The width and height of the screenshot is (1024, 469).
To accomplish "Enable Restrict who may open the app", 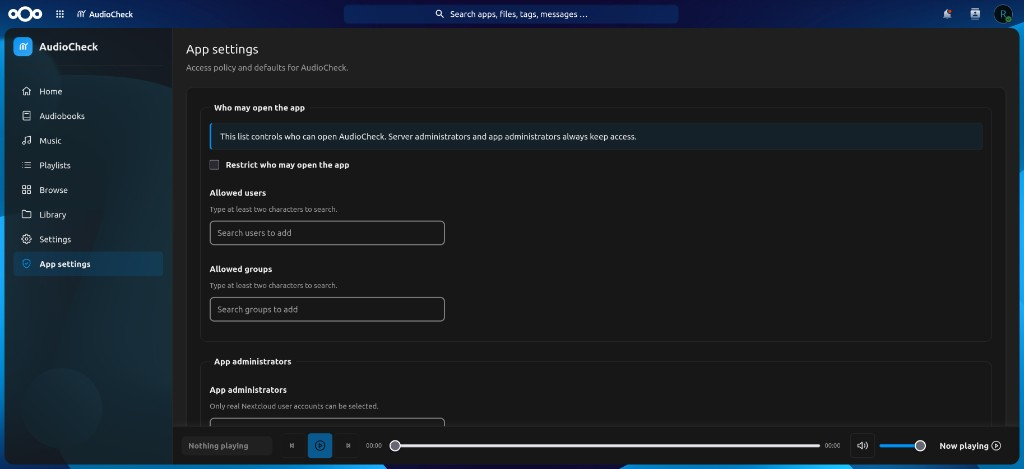I will (x=214, y=165).
